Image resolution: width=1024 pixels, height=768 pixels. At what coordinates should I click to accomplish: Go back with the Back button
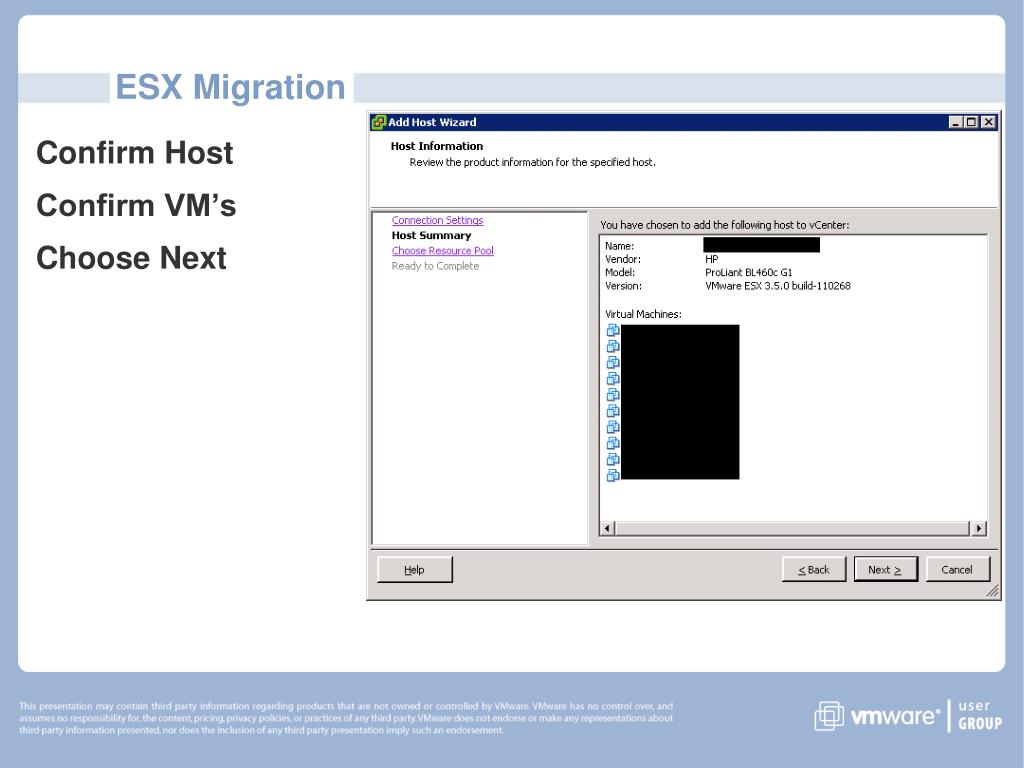pyautogui.click(x=814, y=569)
